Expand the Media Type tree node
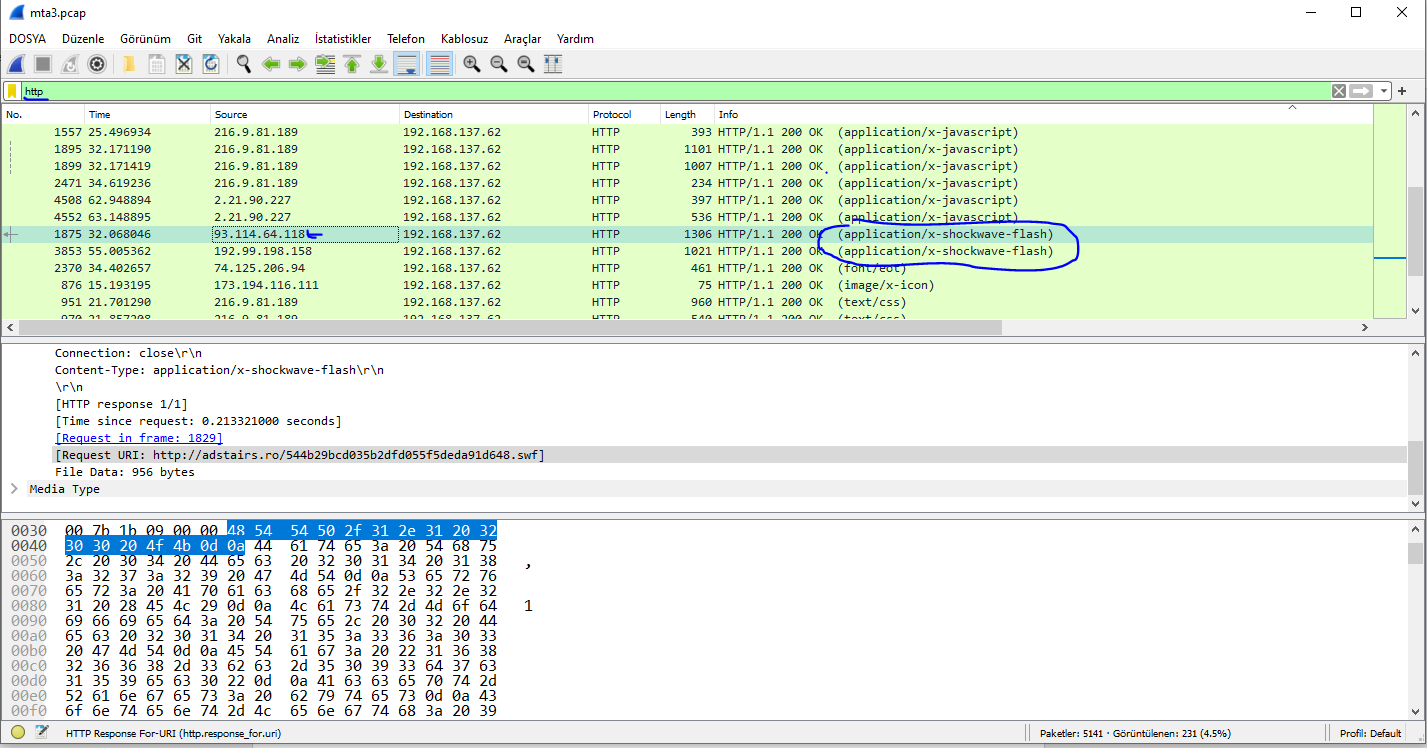Screen dimensions: 1427x748 pos(14,489)
